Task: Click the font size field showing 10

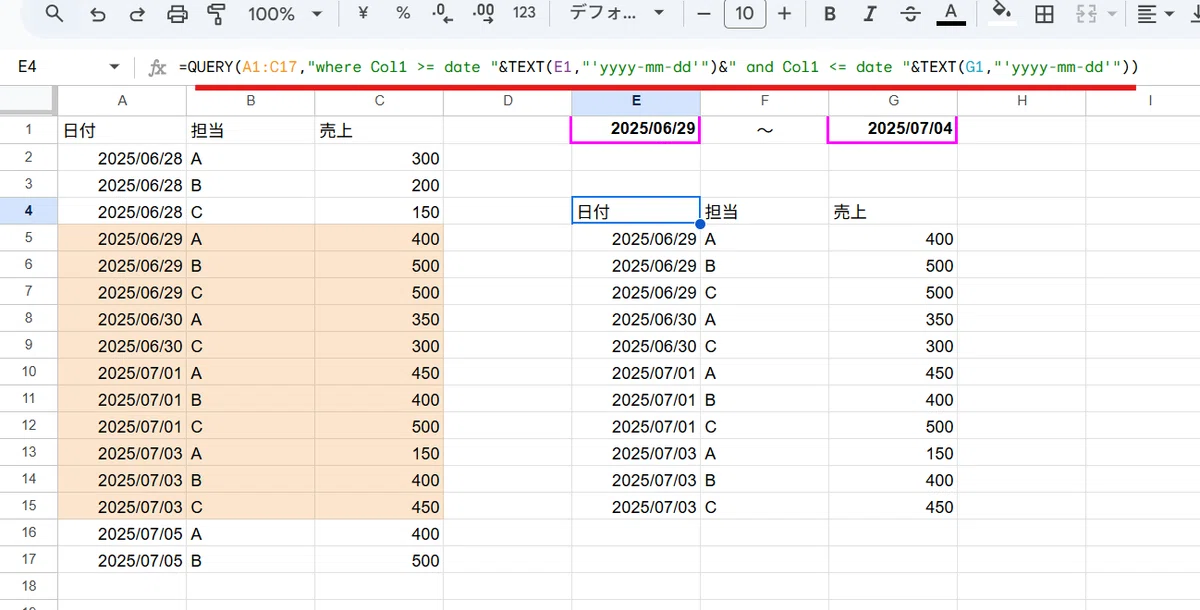Action: click(744, 14)
